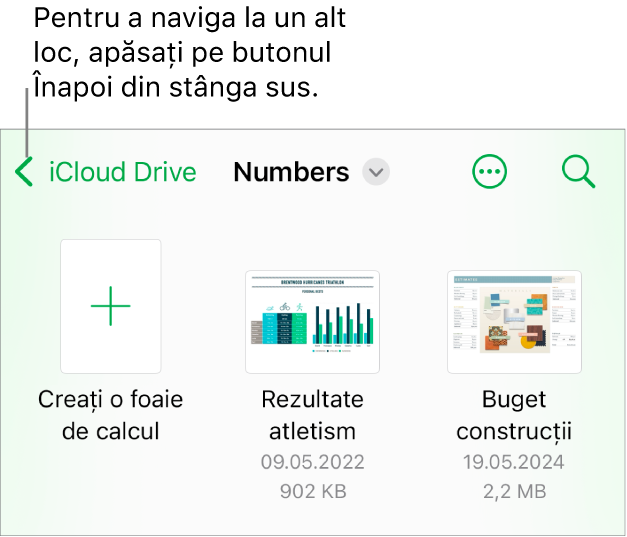Tap the search magnifier icon
The height and width of the screenshot is (537, 627).
578,172
